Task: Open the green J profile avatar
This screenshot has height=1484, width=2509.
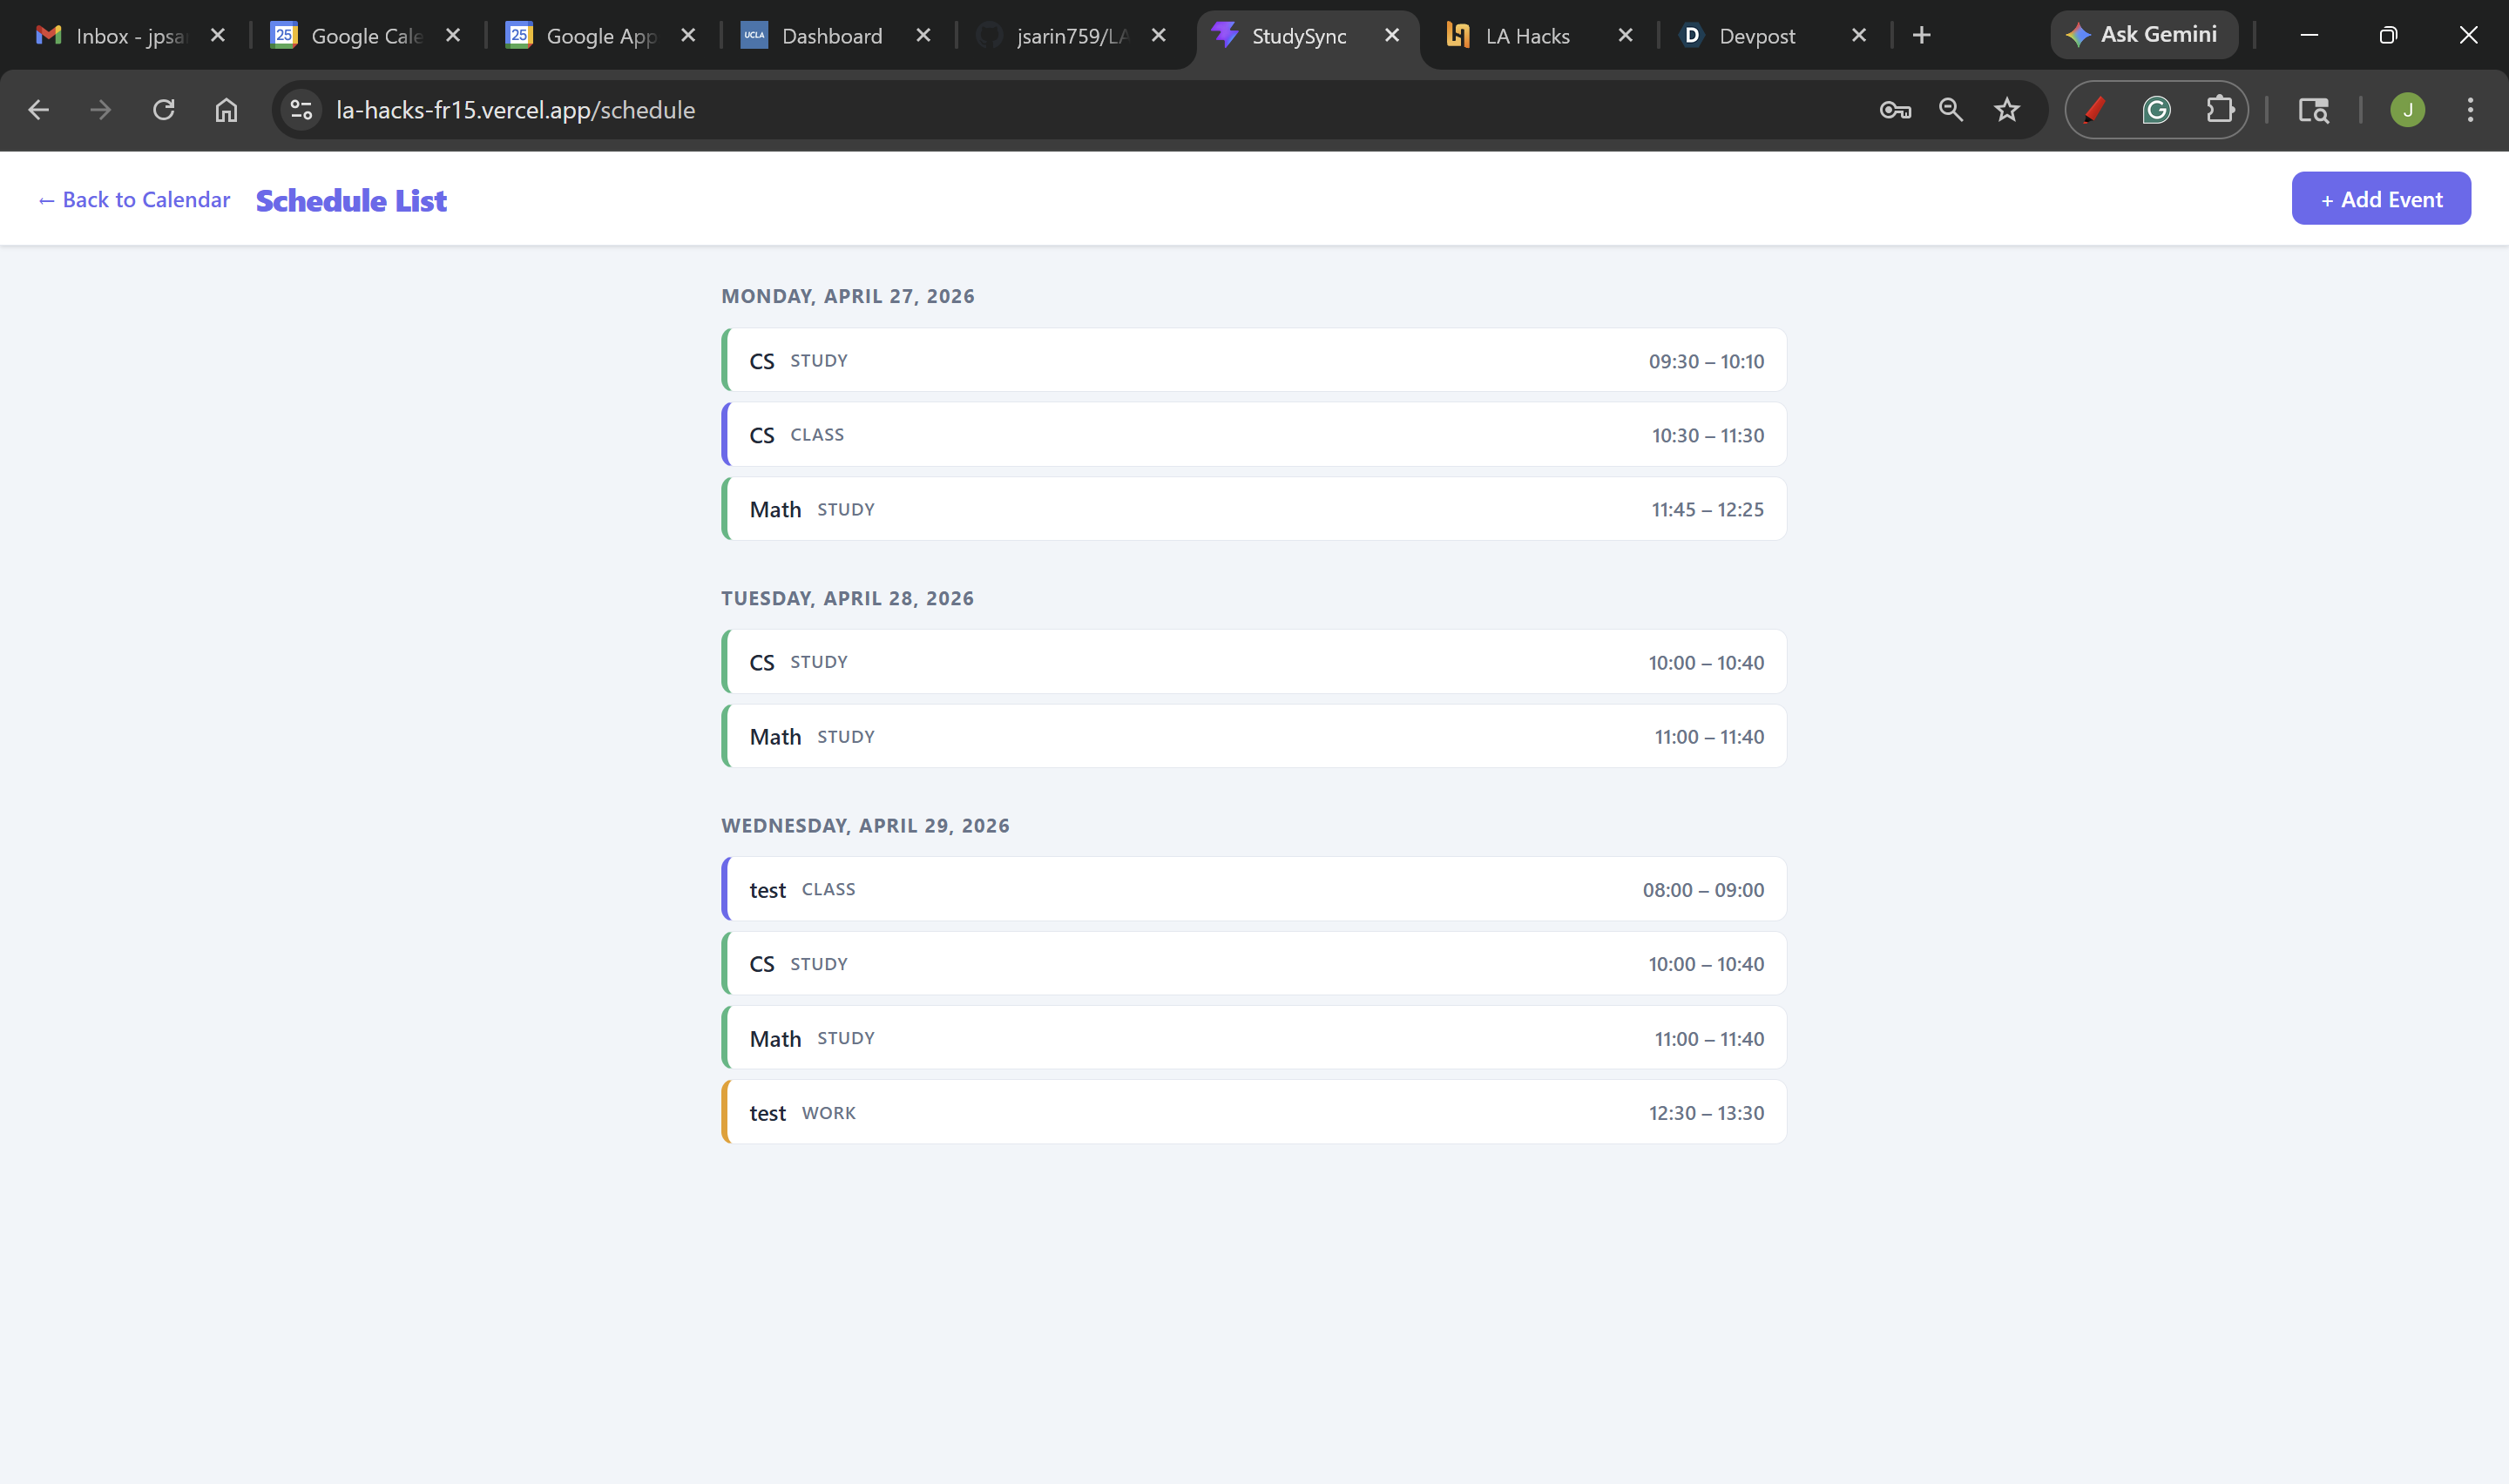Action: [2406, 110]
